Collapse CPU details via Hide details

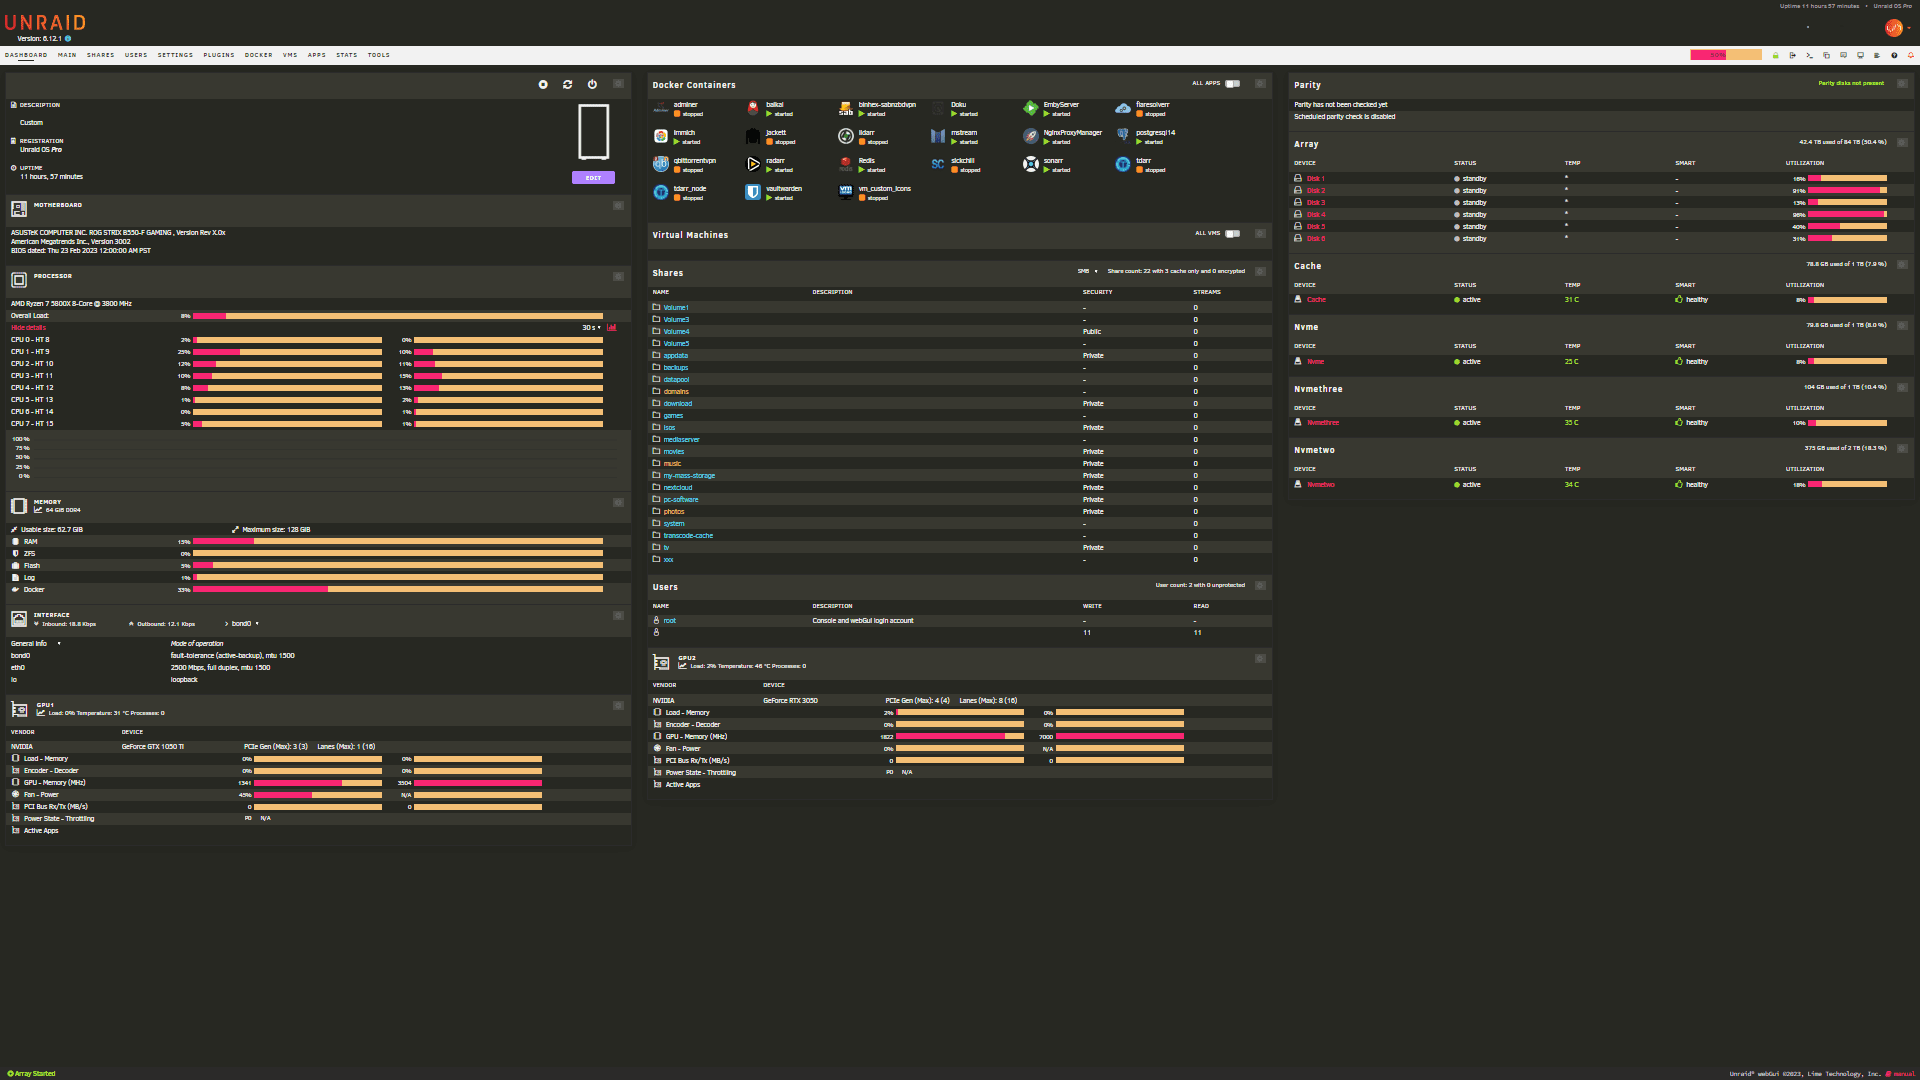pyautogui.click(x=28, y=327)
